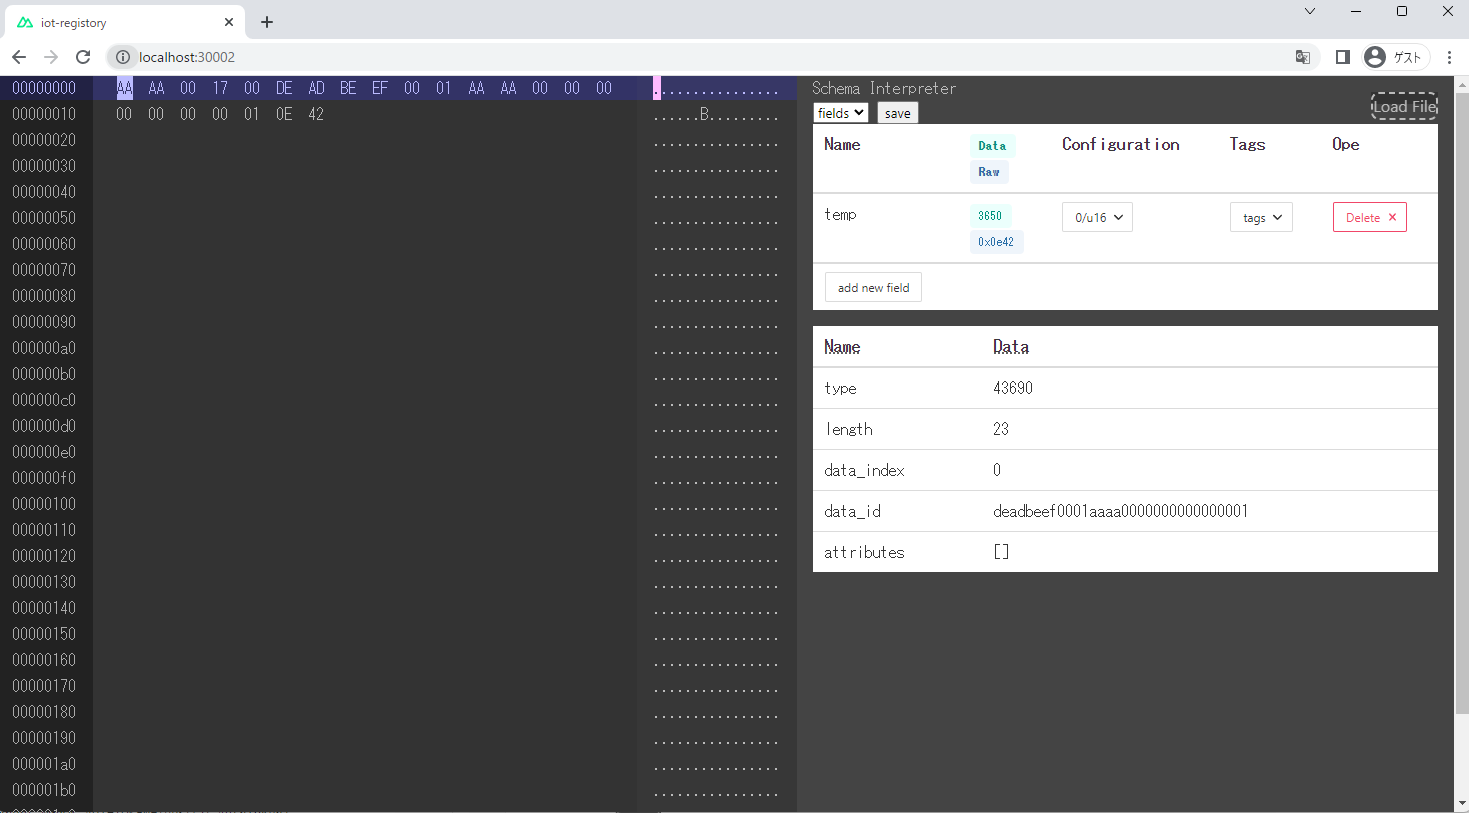Select the 0E hex byte in second row
Viewport: 1469px width, 813px height.
(284, 114)
